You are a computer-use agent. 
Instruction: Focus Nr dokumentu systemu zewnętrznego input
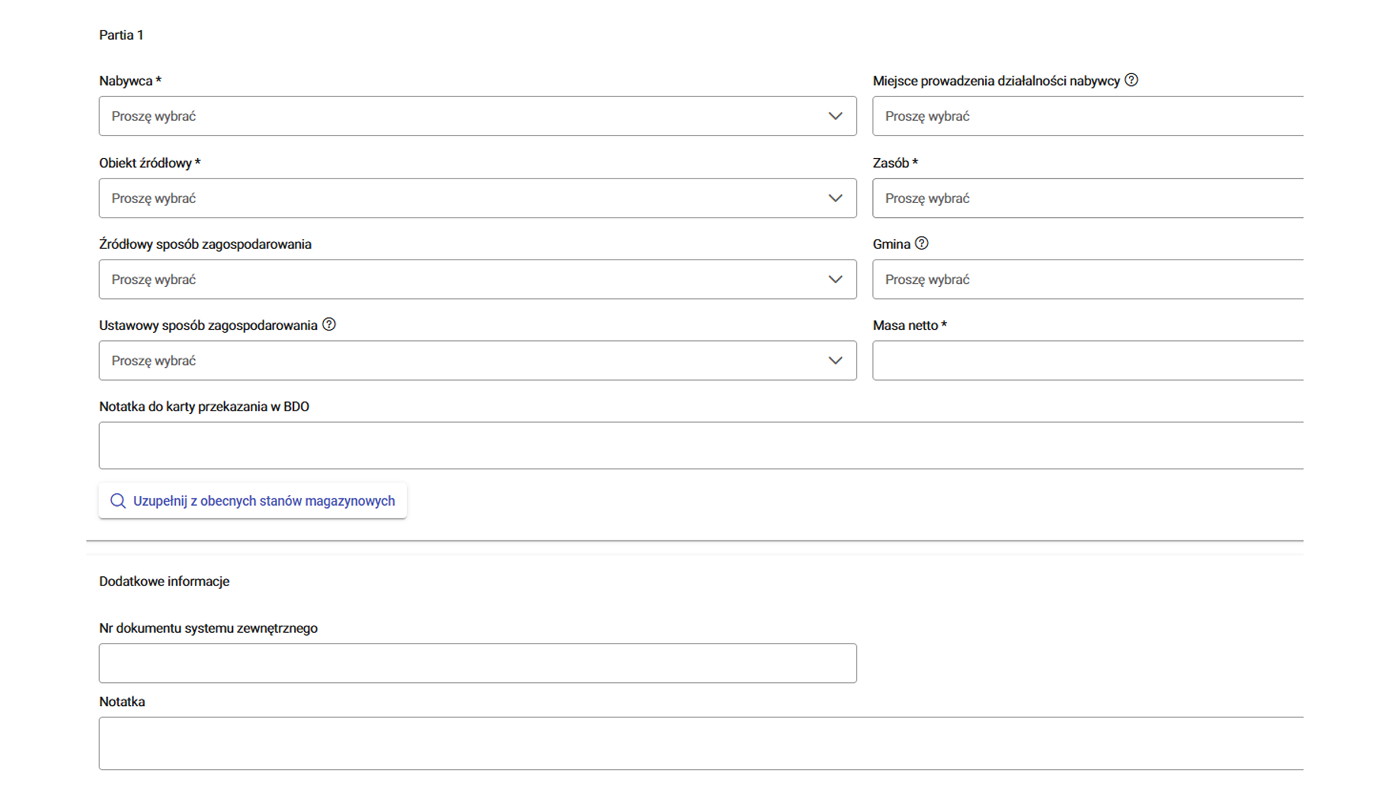click(477, 663)
